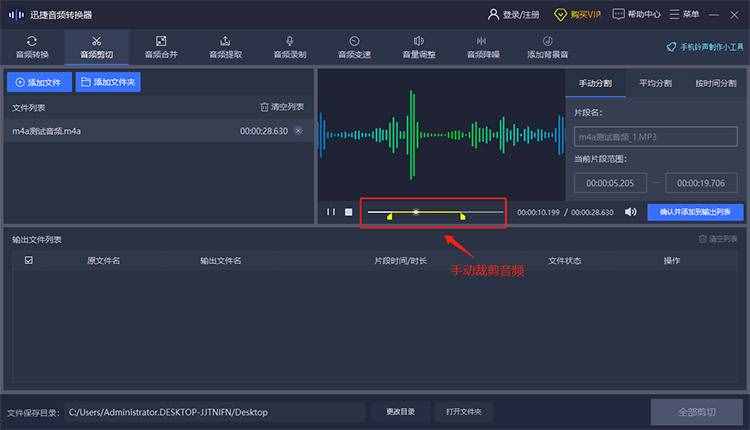Click the 片段时间/时长 column header

coord(400,261)
